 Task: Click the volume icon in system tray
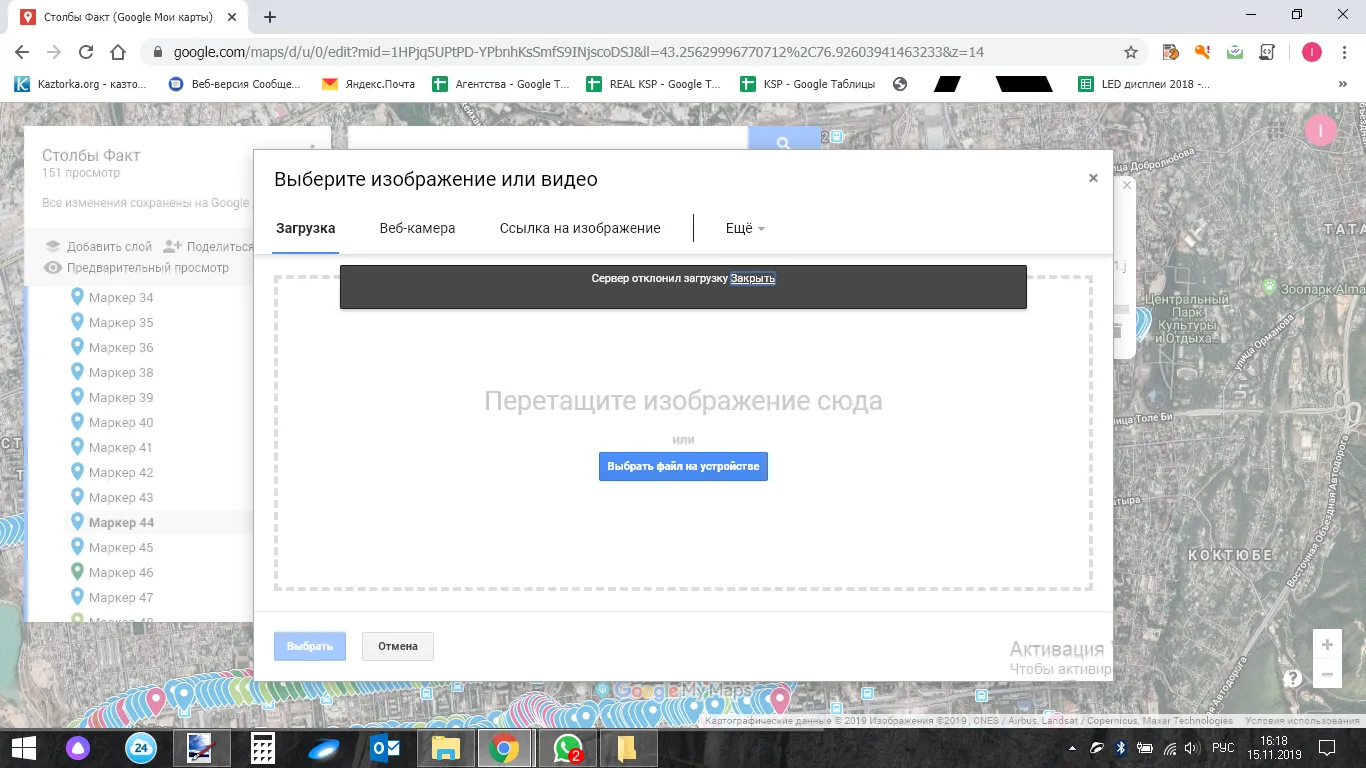point(1190,748)
